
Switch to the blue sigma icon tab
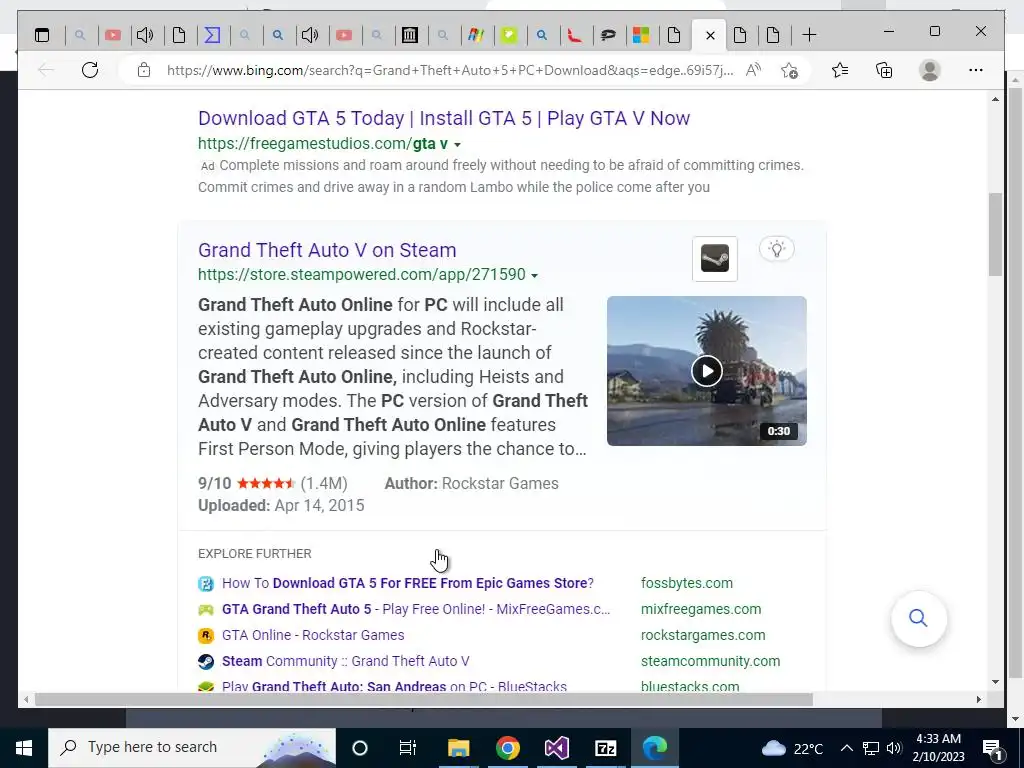[212, 35]
